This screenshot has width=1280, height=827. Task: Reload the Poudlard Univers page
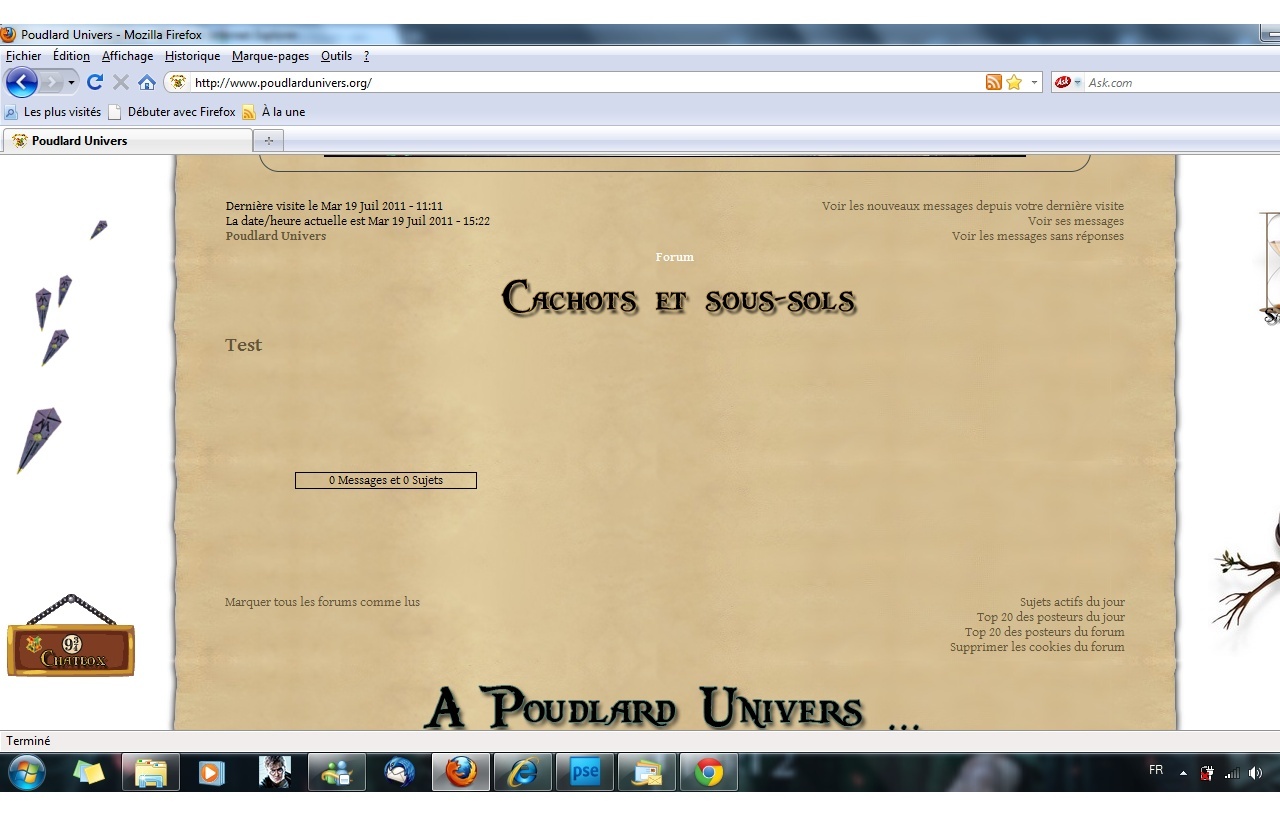click(x=95, y=82)
